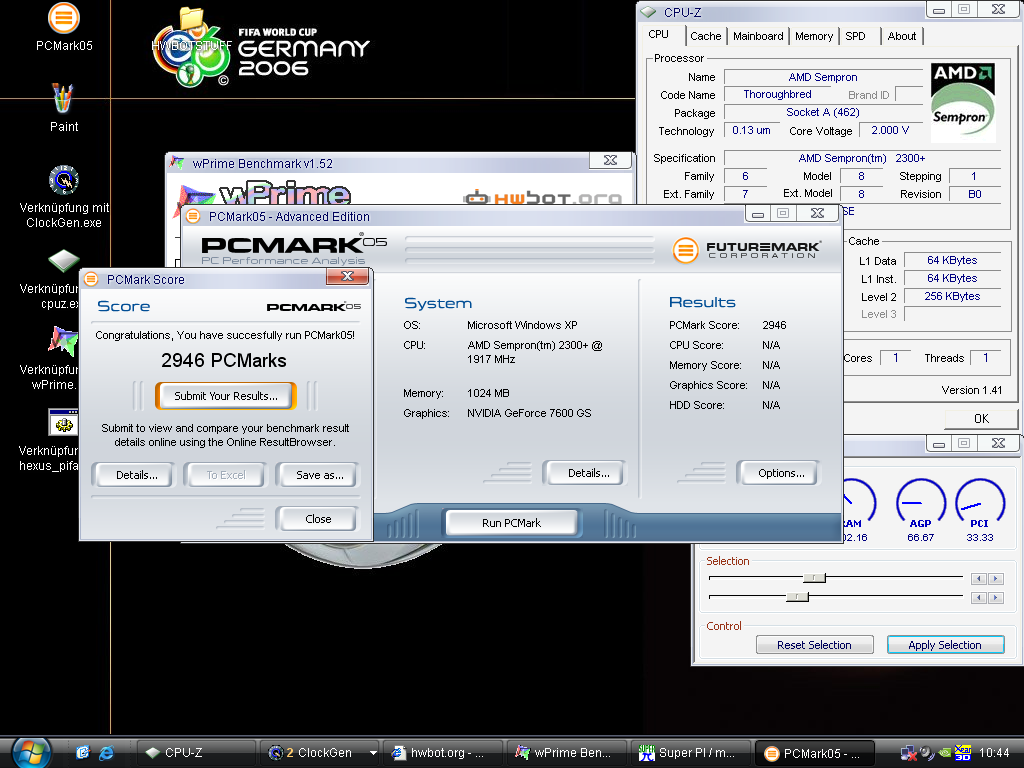The image size is (1024, 768).
Task: Click the hwbot.org logo in wPrime window
Action: click(542, 197)
